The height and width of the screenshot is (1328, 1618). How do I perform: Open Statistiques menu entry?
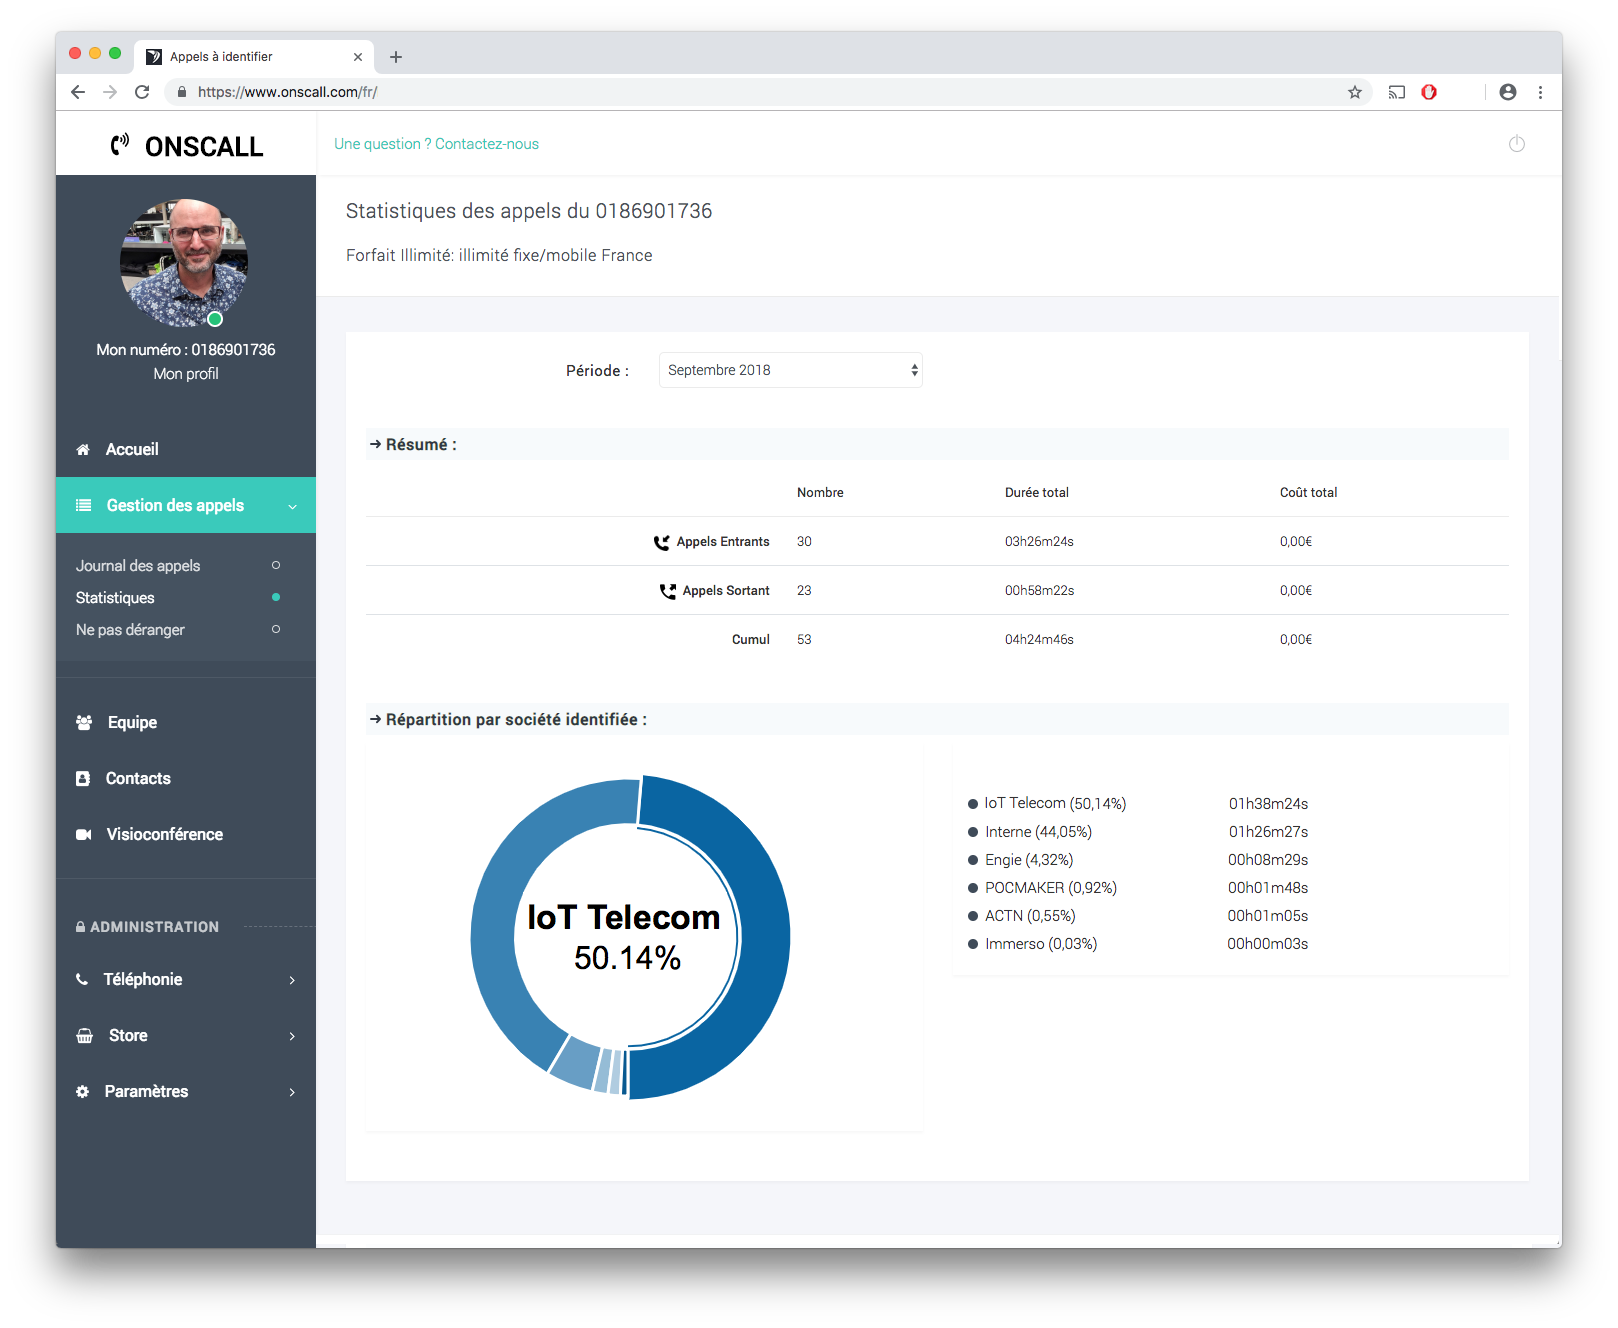pyautogui.click(x=115, y=598)
